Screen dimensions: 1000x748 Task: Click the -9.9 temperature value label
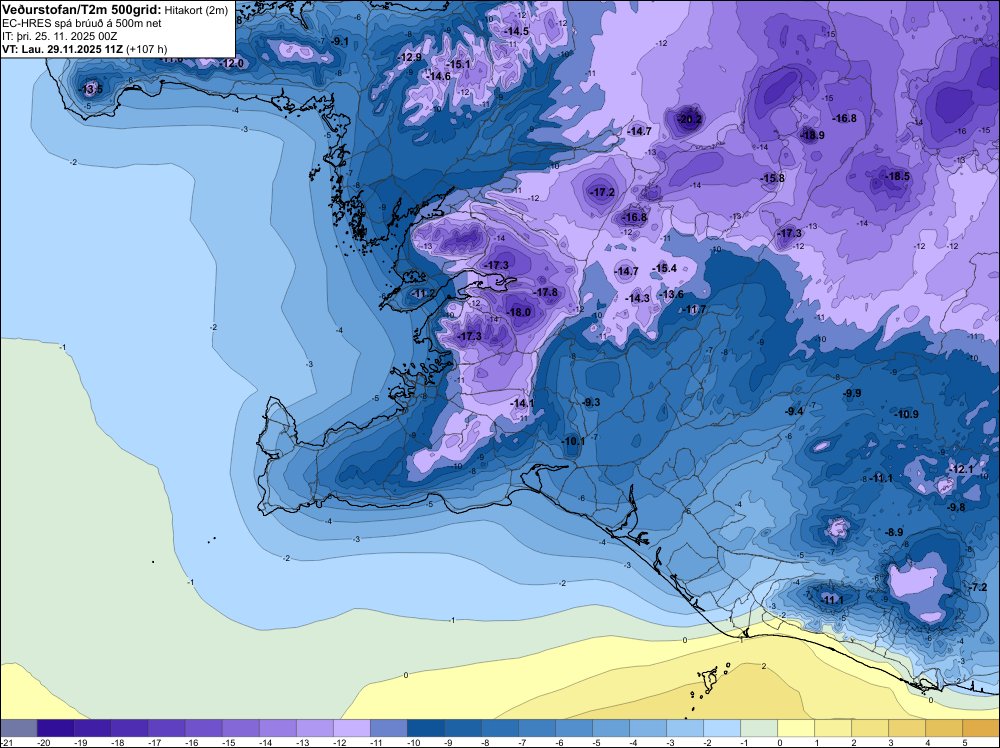pos(852,393)
